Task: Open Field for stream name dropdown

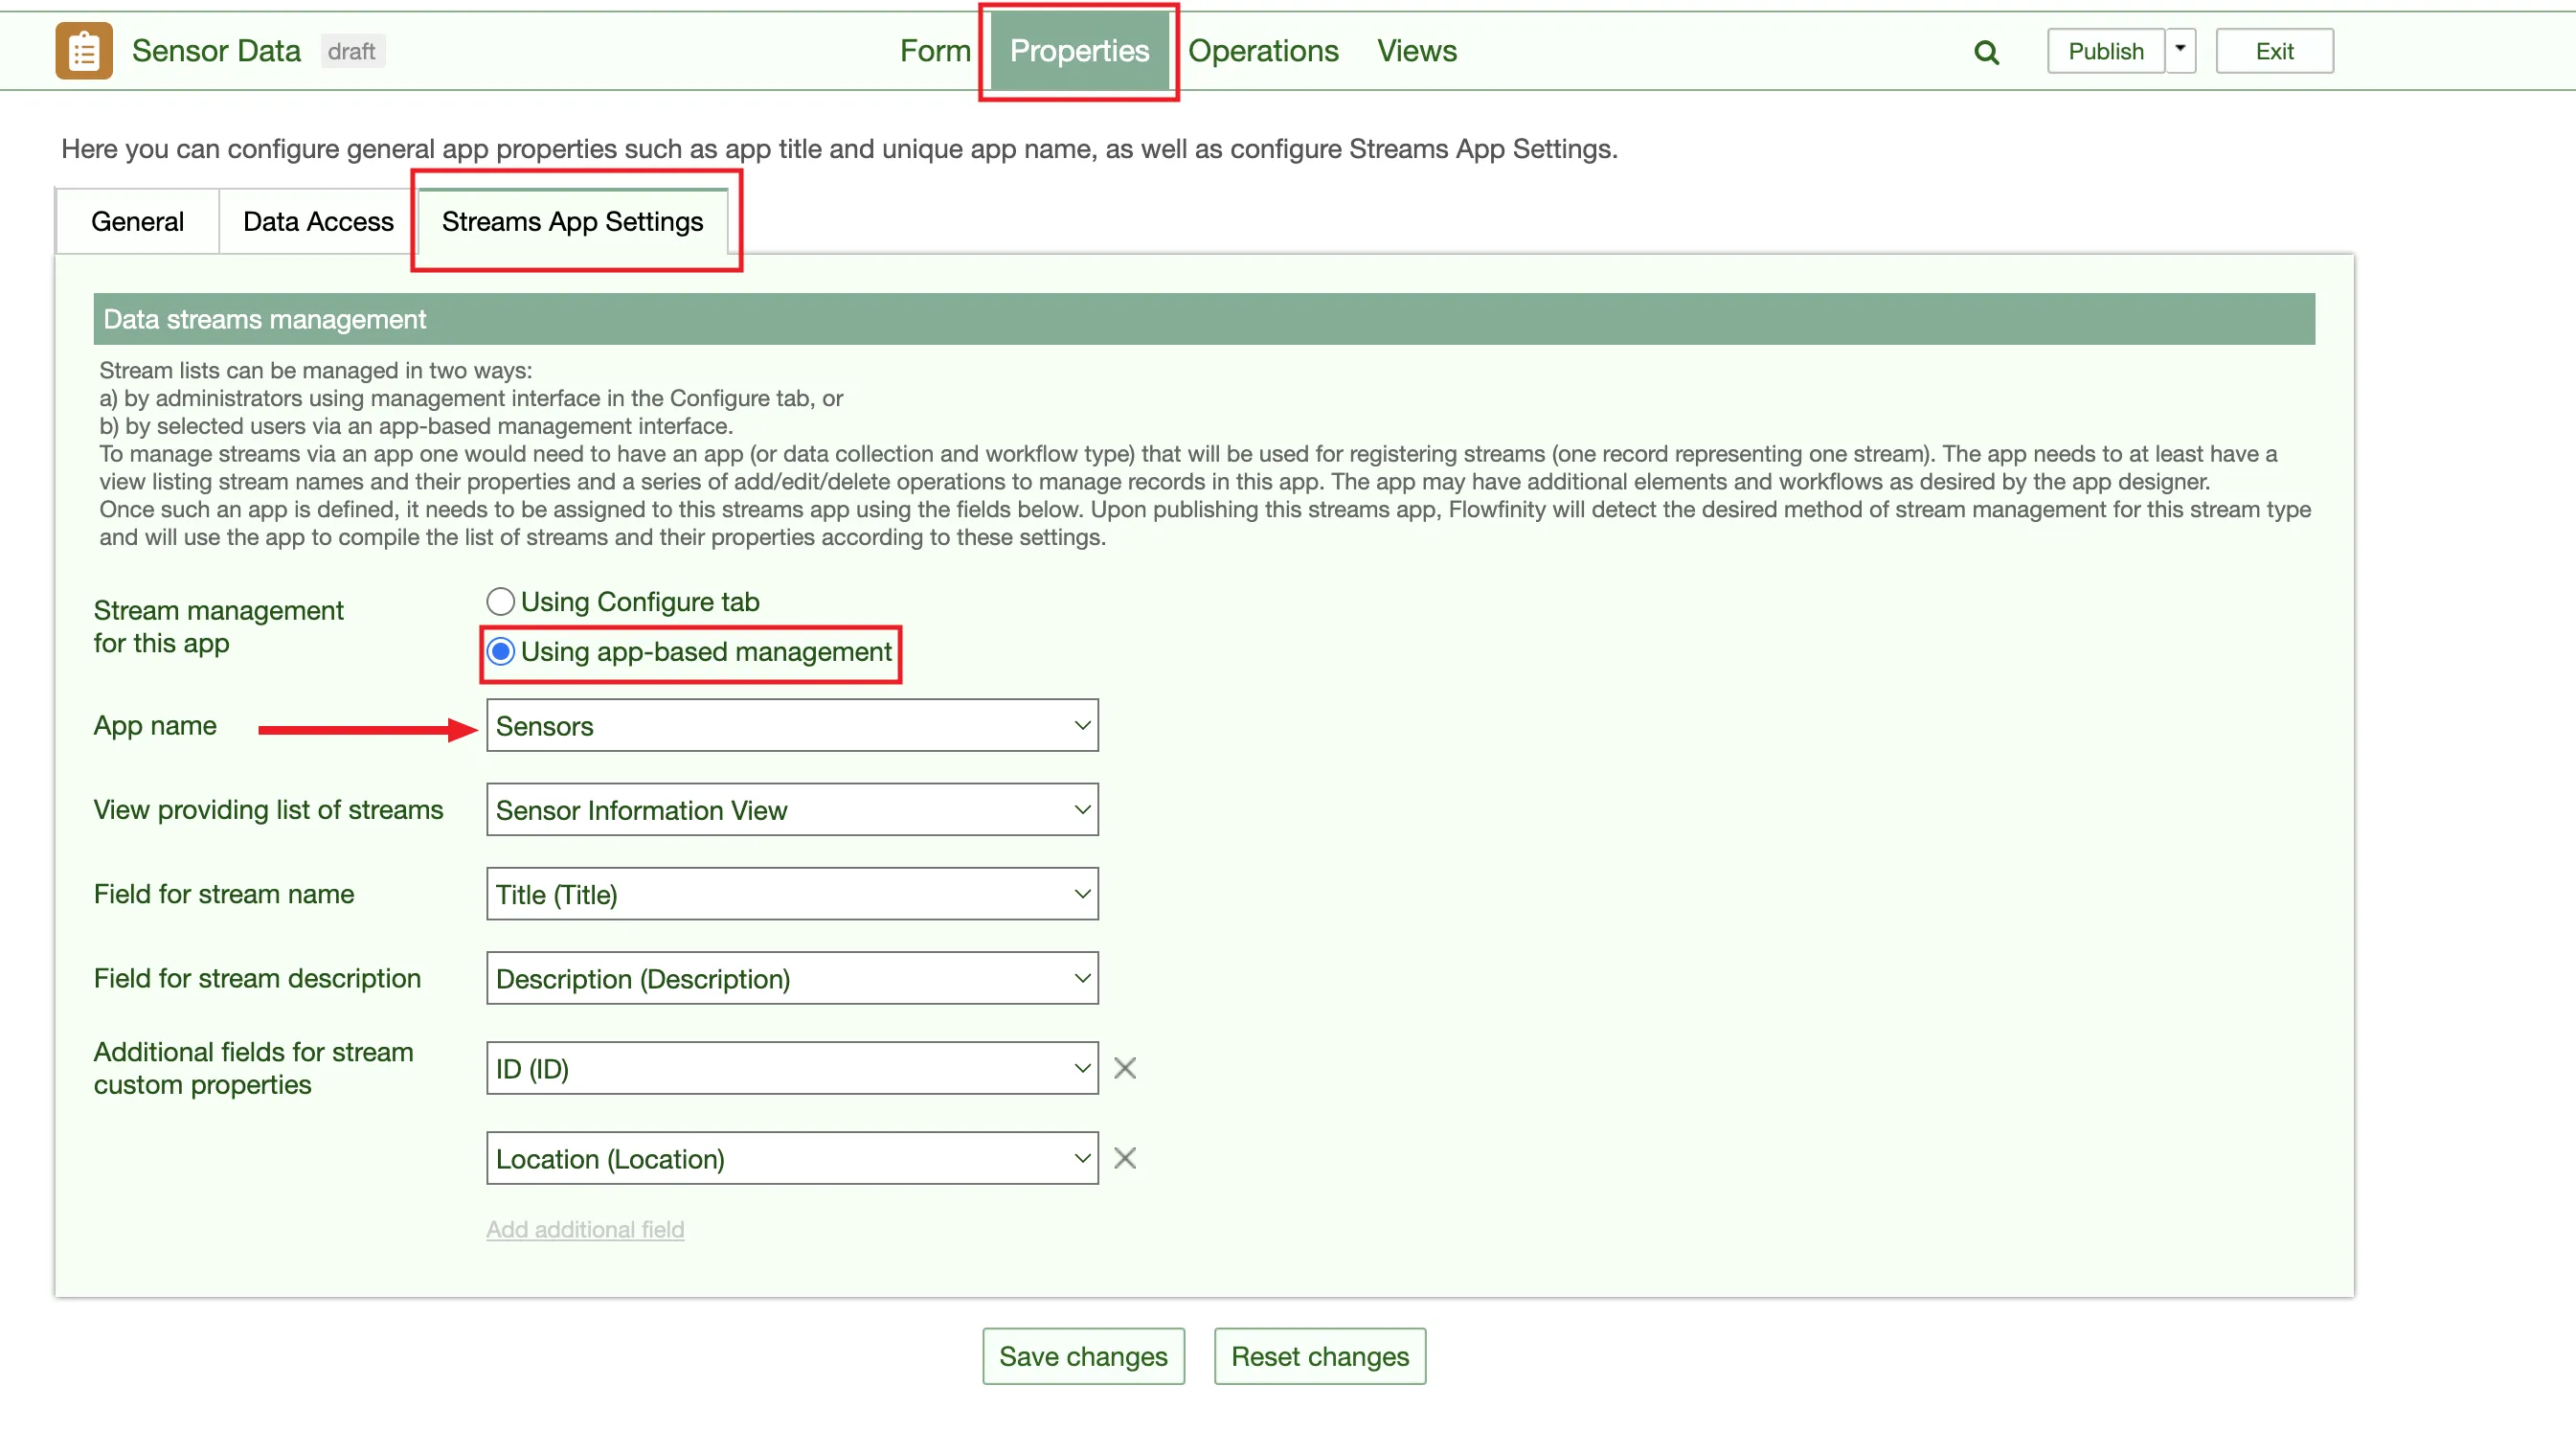Action: (x=791, y=894)
